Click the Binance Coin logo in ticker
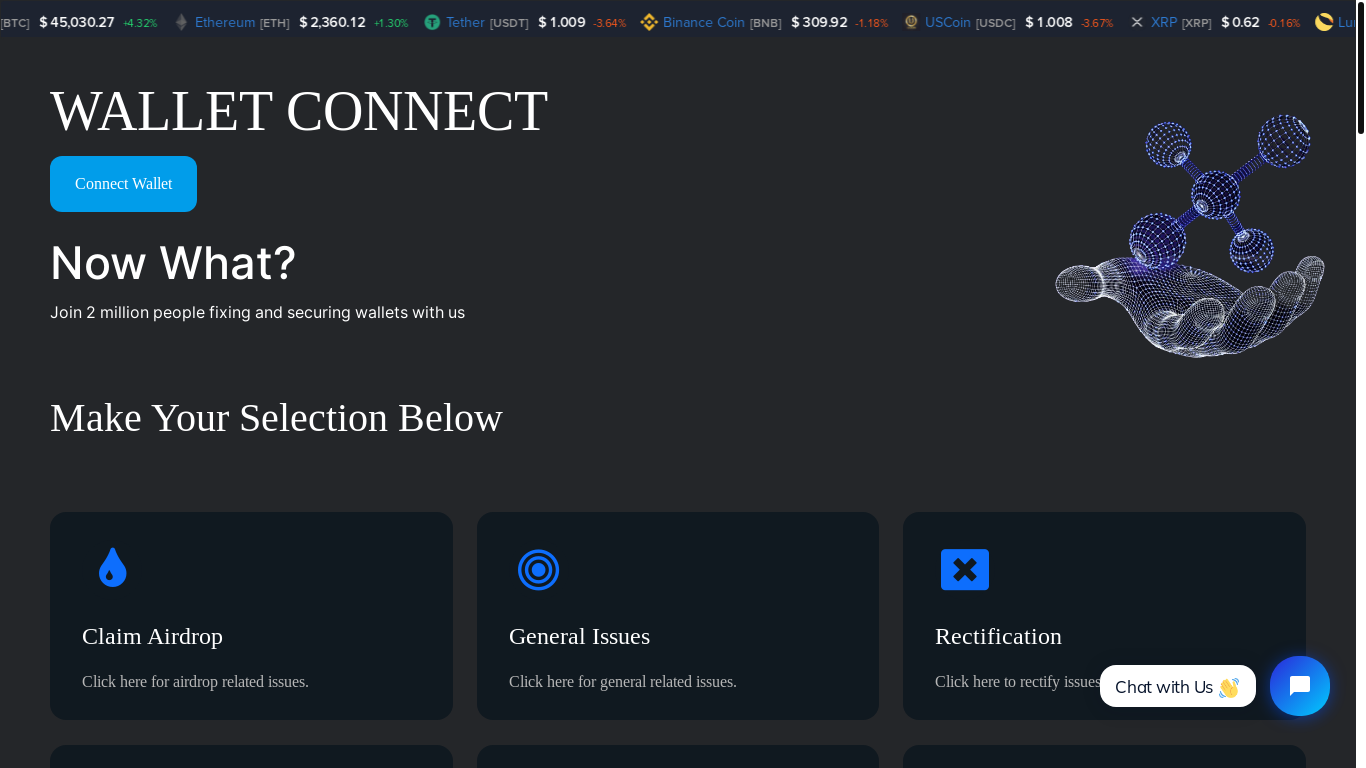This screenshot has width=1366, height=768. click(x=649, y=22)
